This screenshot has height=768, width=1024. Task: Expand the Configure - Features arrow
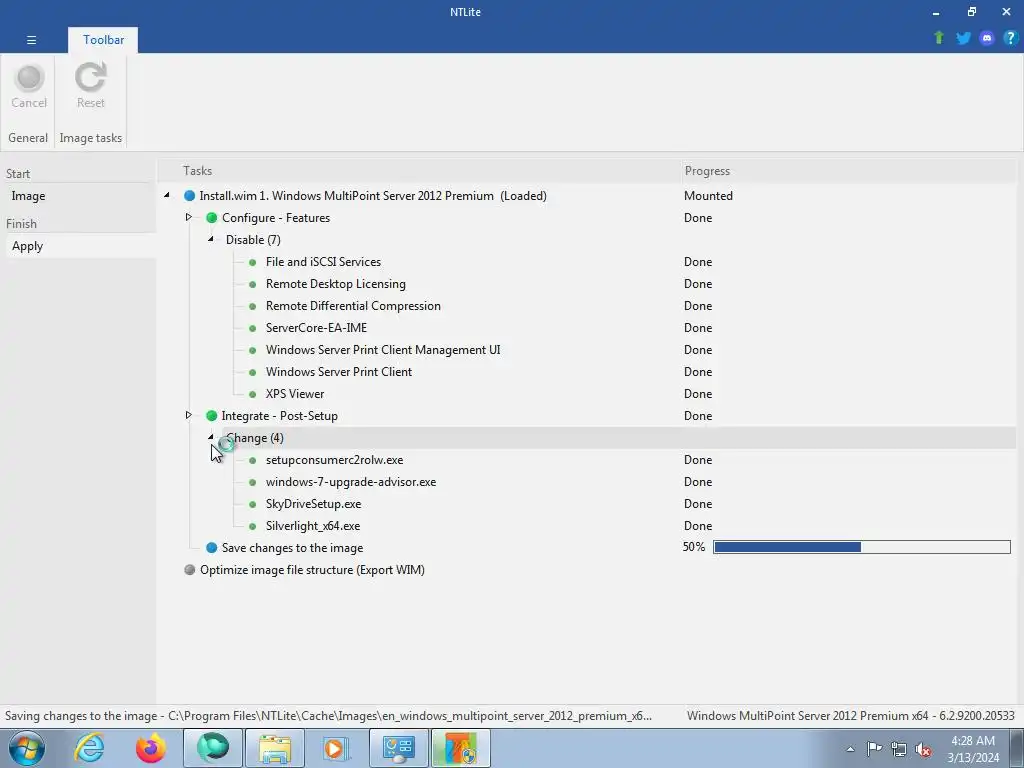189,217
